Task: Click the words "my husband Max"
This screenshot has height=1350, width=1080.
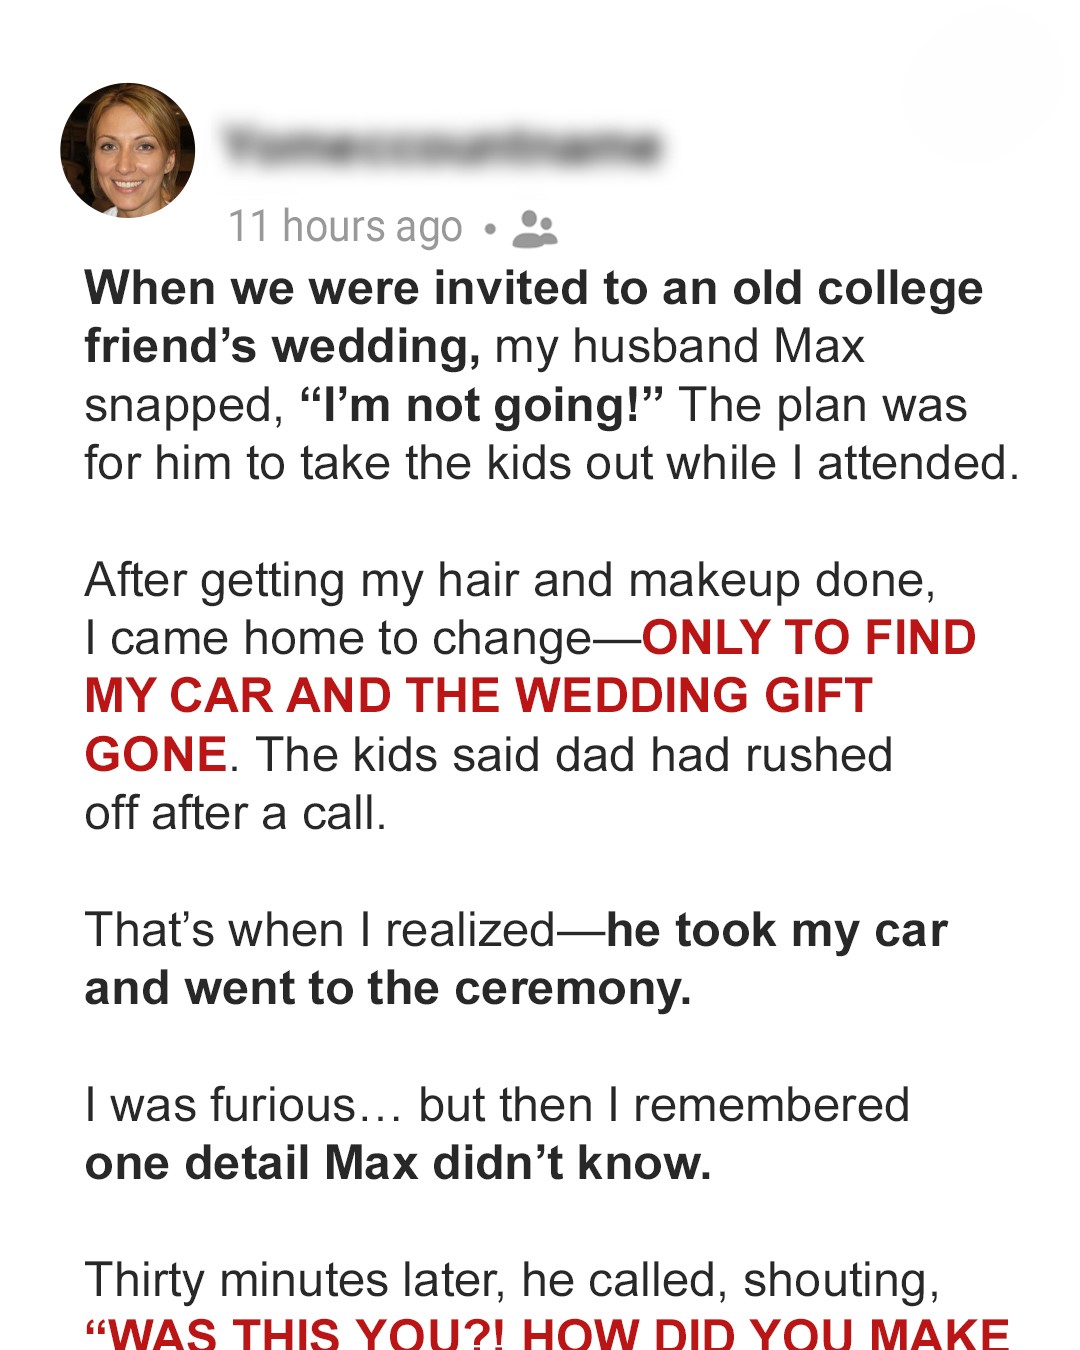Action: tap(679, 347)
